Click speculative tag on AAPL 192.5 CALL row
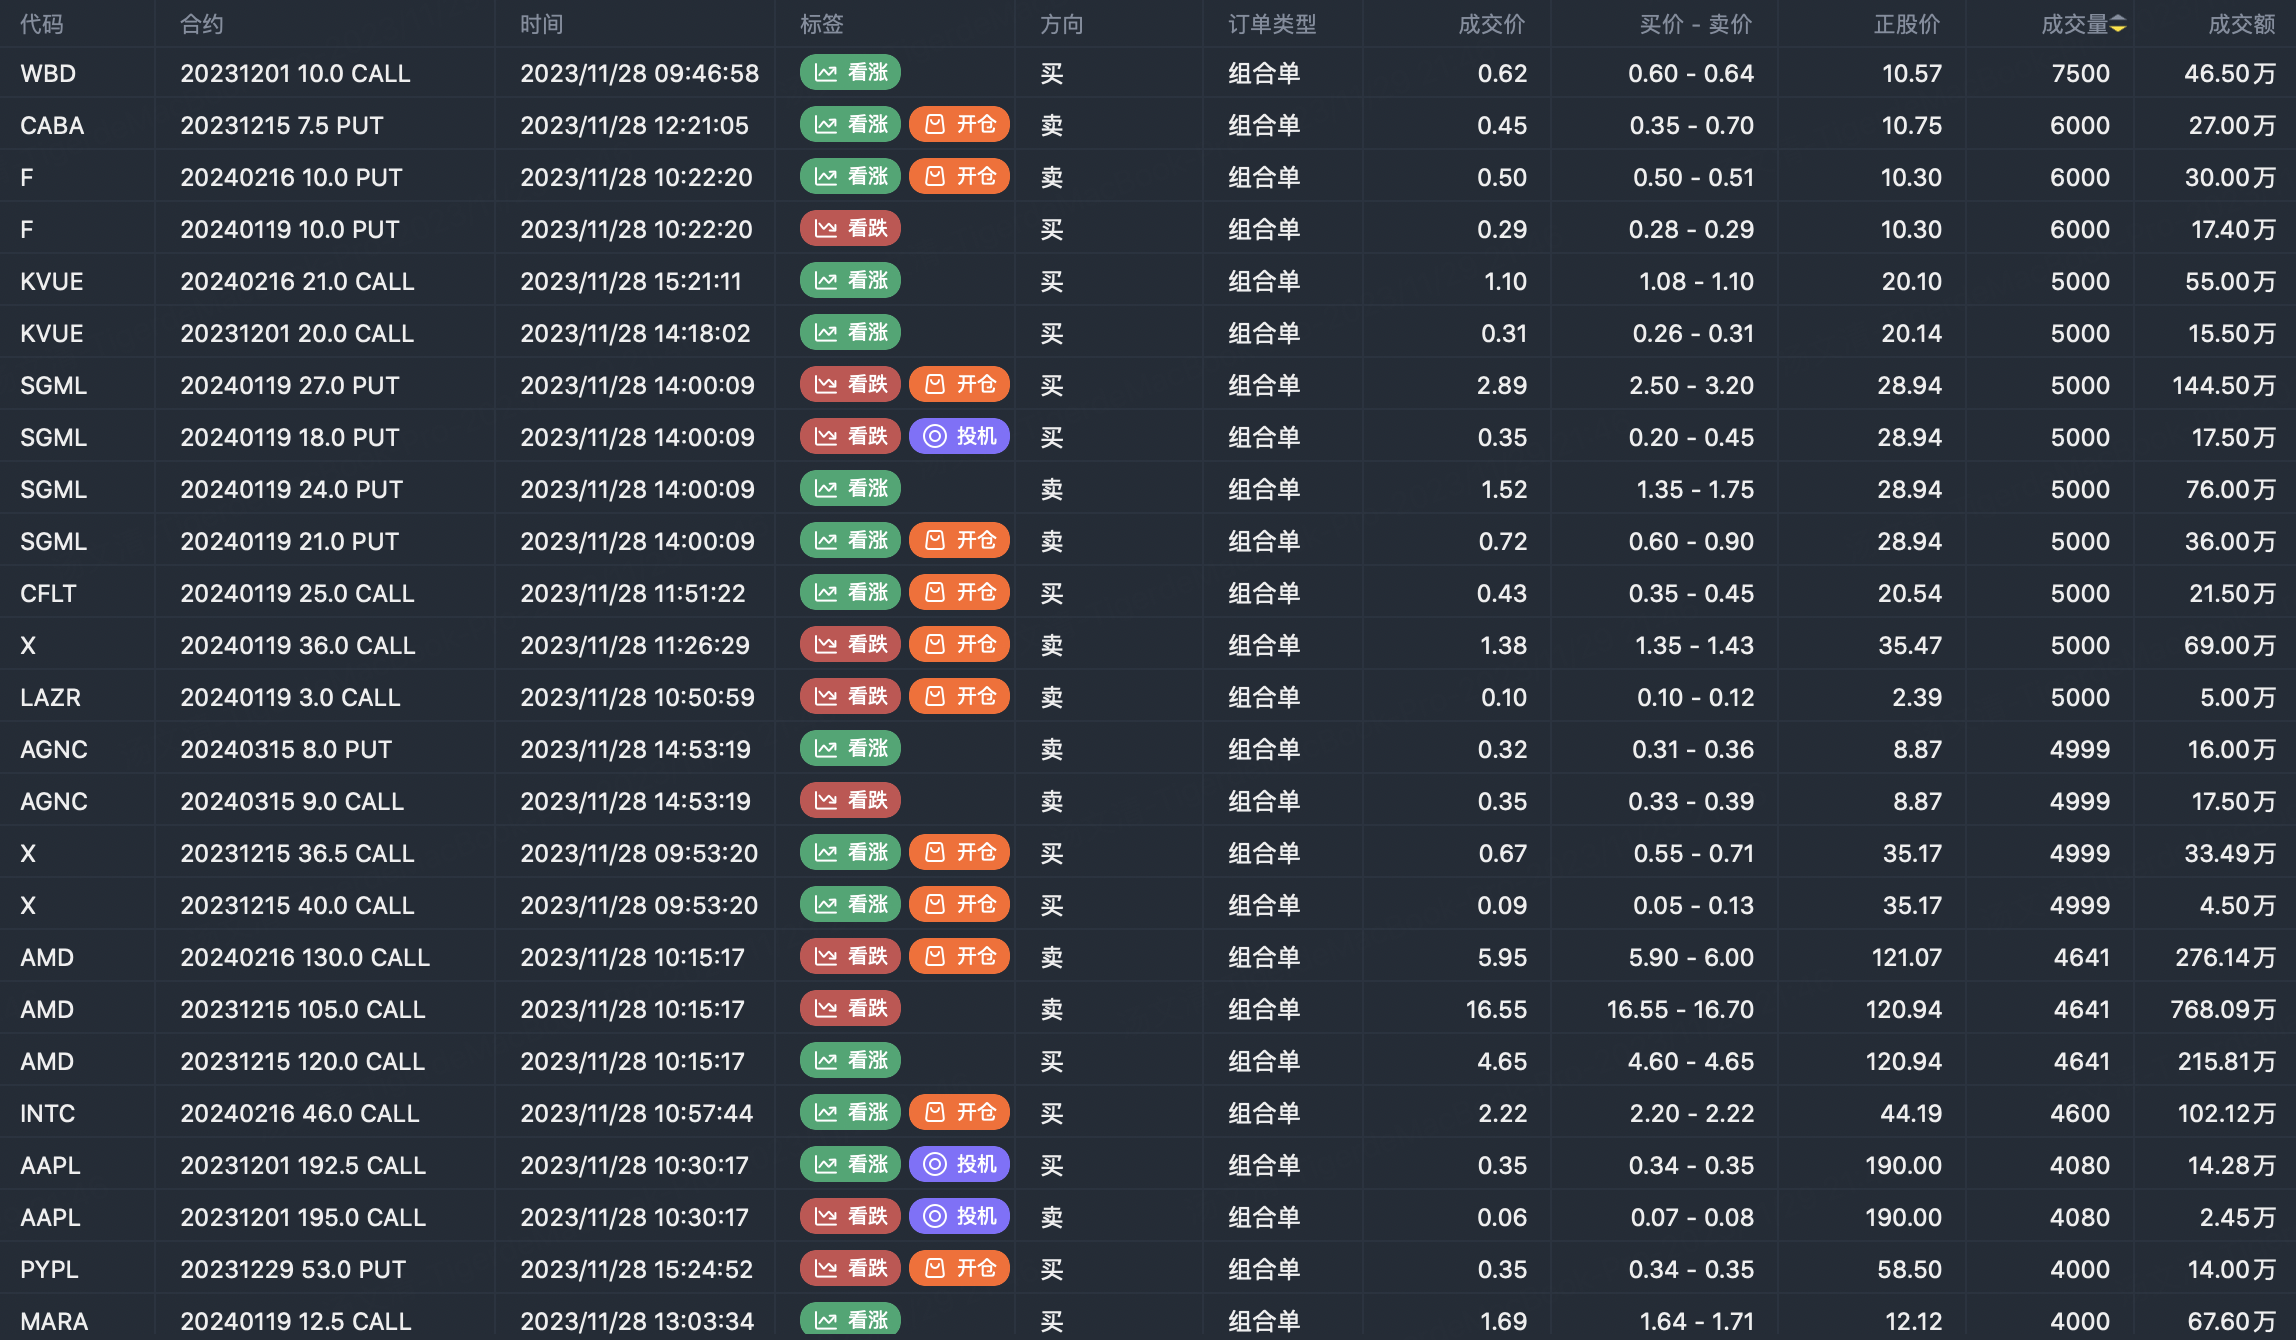This screenshot has width=2296, height=1340. (959, 1165)
